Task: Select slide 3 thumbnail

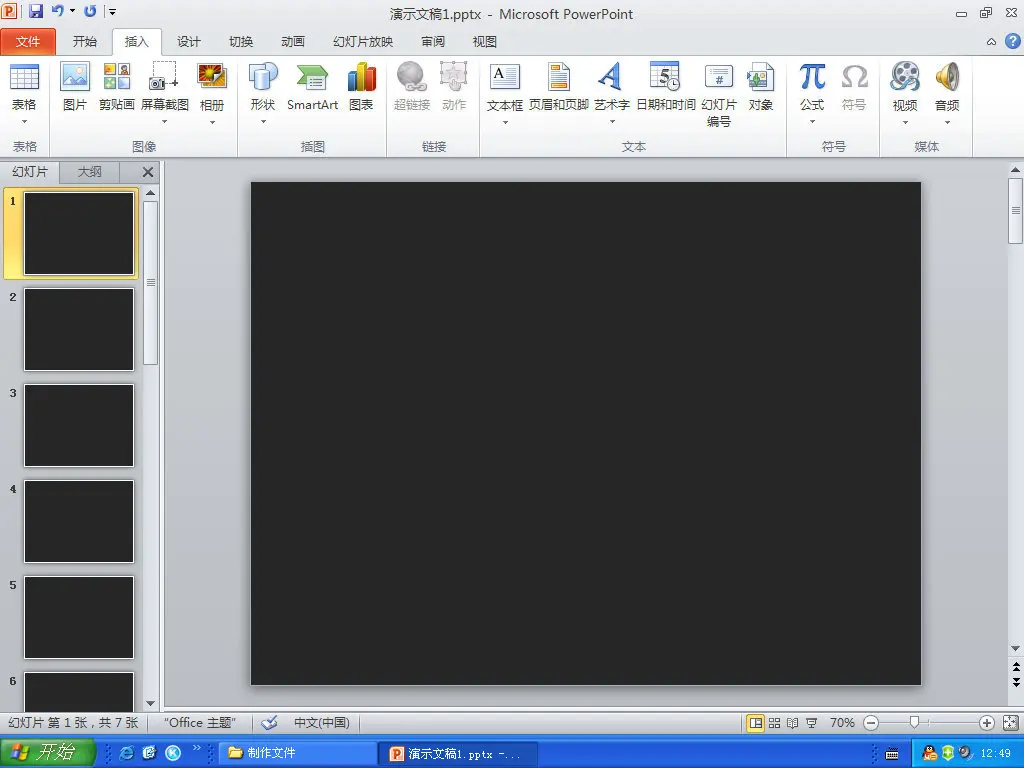Action: (x=79, y=425)
